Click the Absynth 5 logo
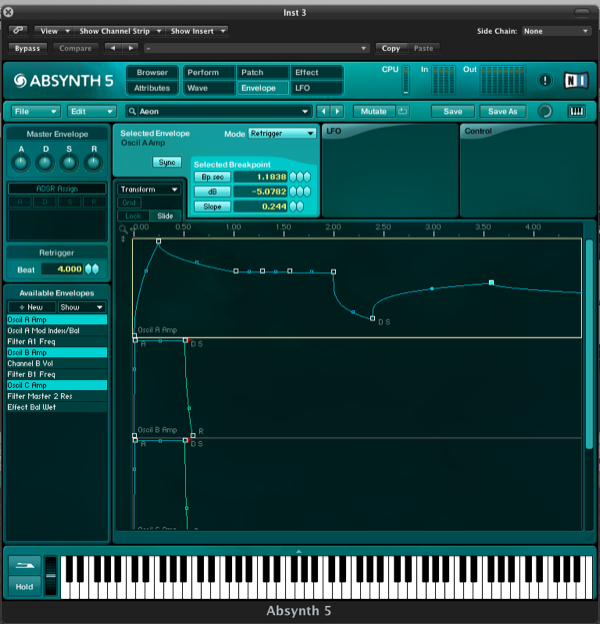Viewport: 600px width, 624px height. [x=64, y=81]
